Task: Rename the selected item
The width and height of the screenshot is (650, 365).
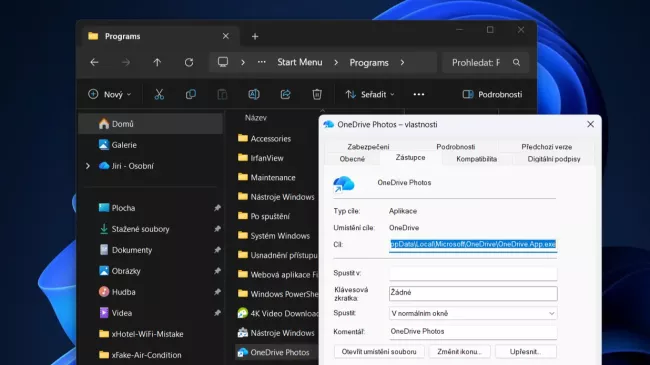Action: pos(254,95)
